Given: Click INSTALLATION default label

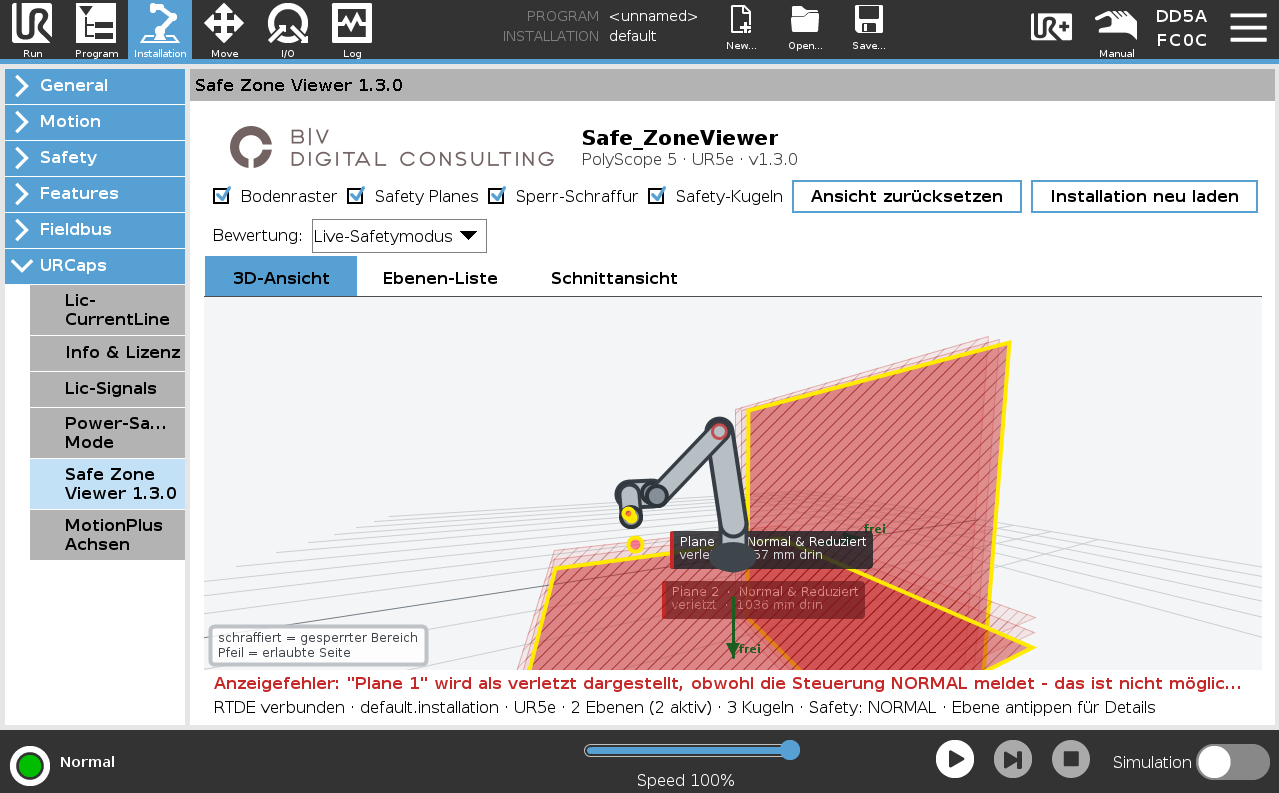Looking at the screenshot, I should click(579, 36).
